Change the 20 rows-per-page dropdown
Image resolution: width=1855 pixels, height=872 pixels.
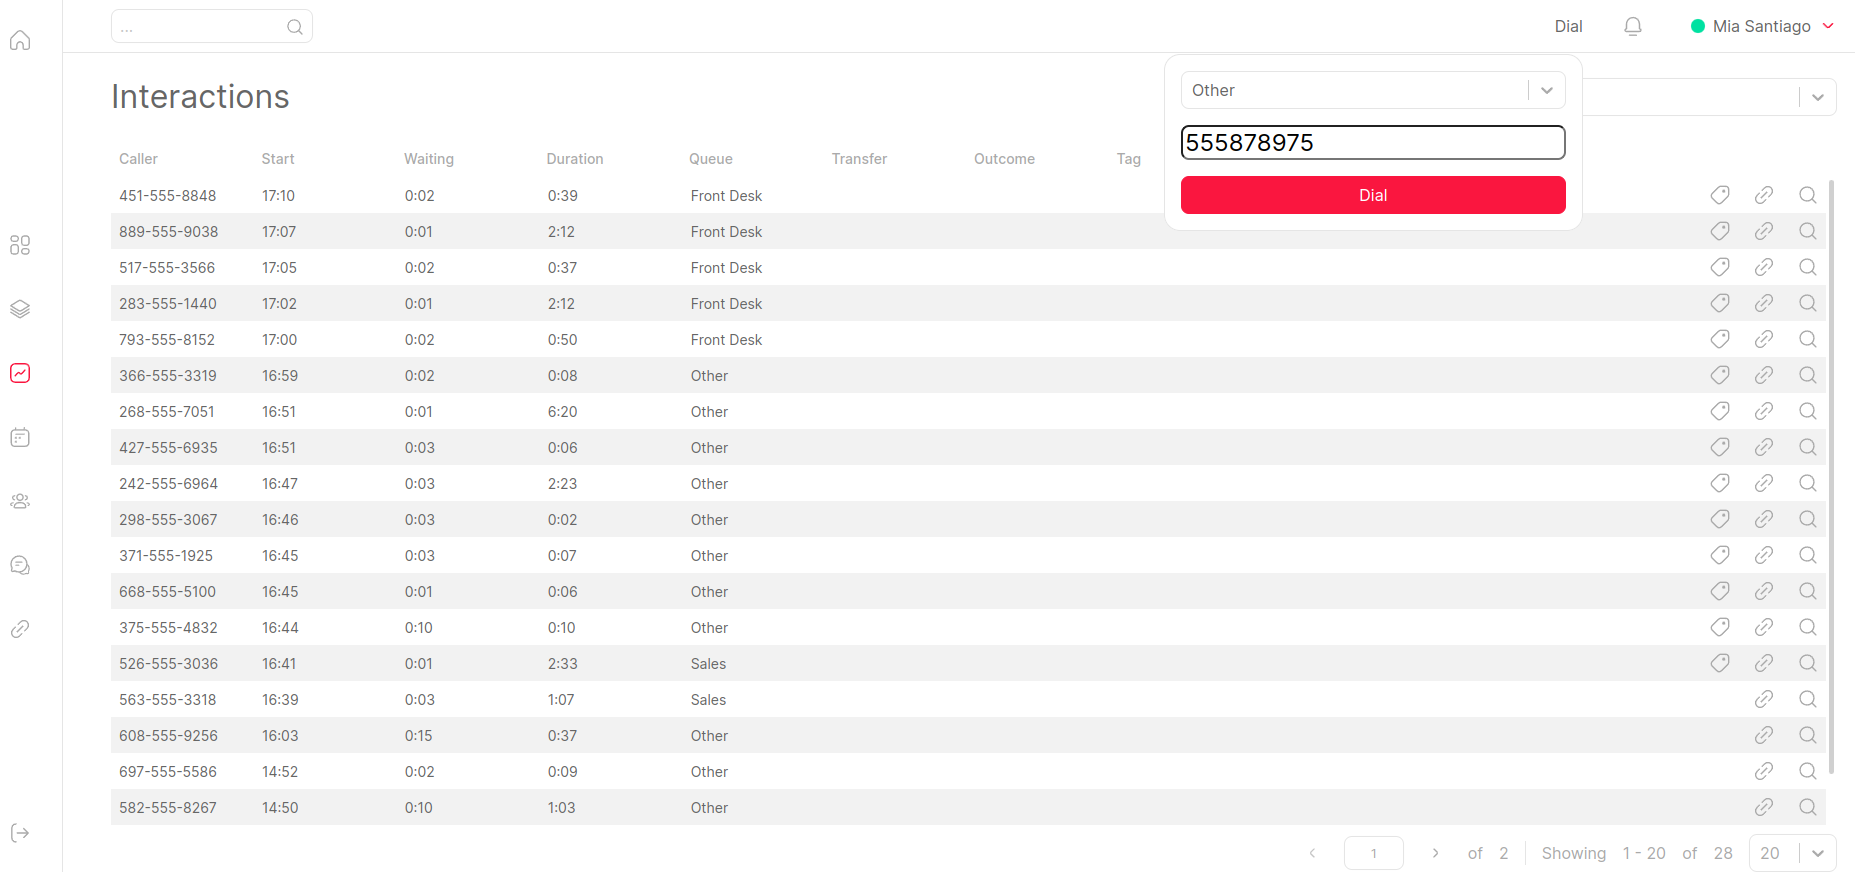pos(1792,853)
